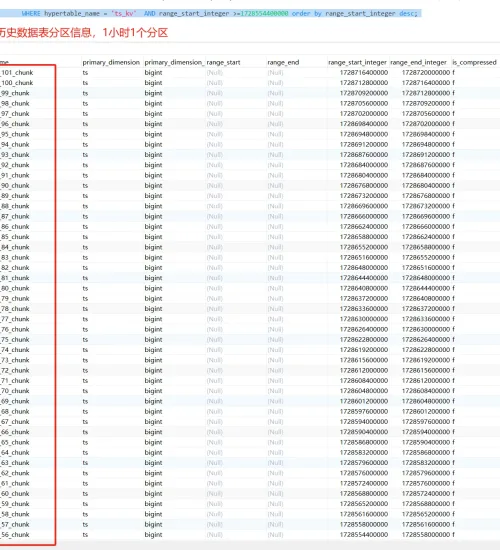This screenshot has width=500, height=550.
Task: Select the 101_chunk row name cell
Action: click(17, 73)
